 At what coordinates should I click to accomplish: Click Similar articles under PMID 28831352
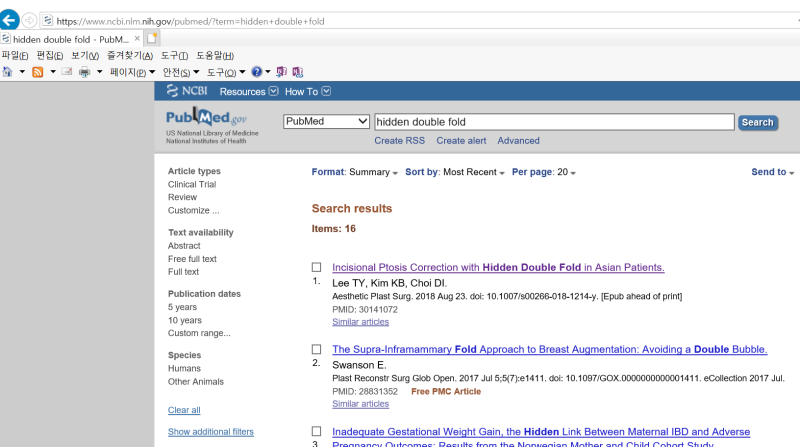pos(360,404)
